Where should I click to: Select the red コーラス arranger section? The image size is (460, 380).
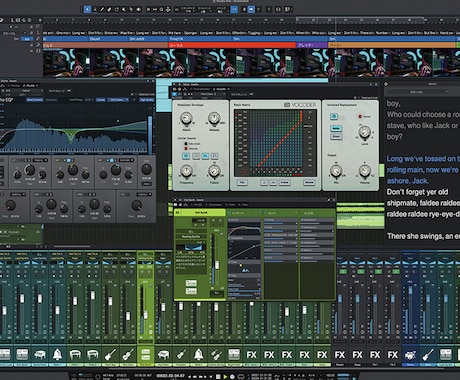tap(232, 45)
